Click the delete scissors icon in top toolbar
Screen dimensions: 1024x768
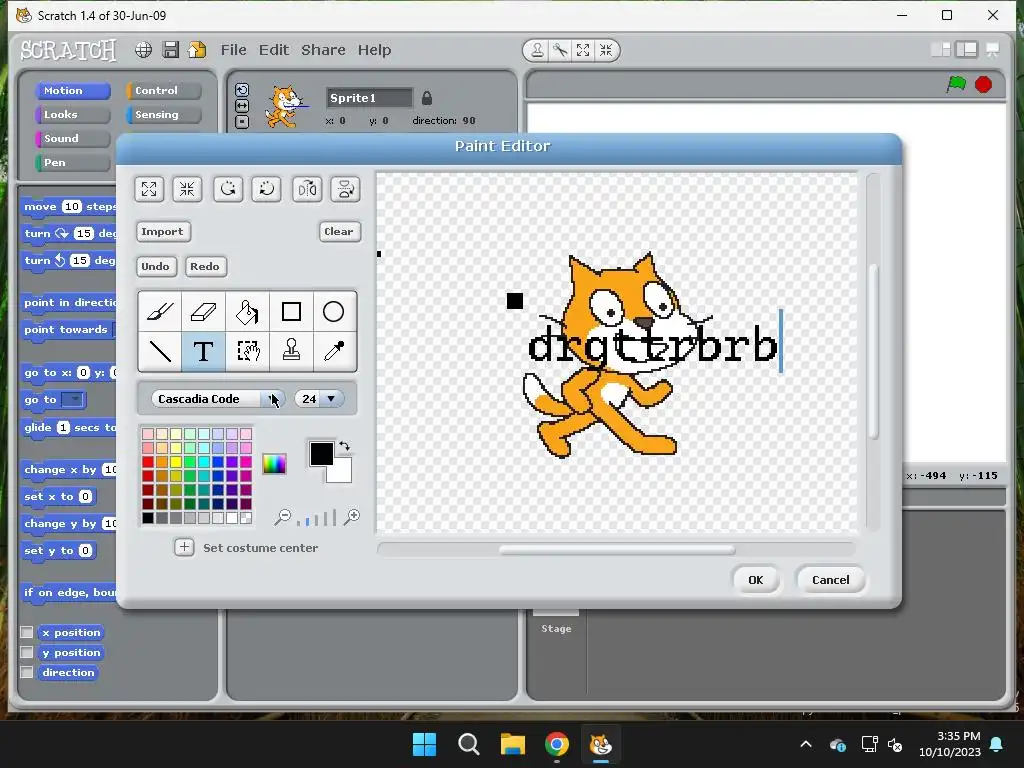(x=560, y=50)
